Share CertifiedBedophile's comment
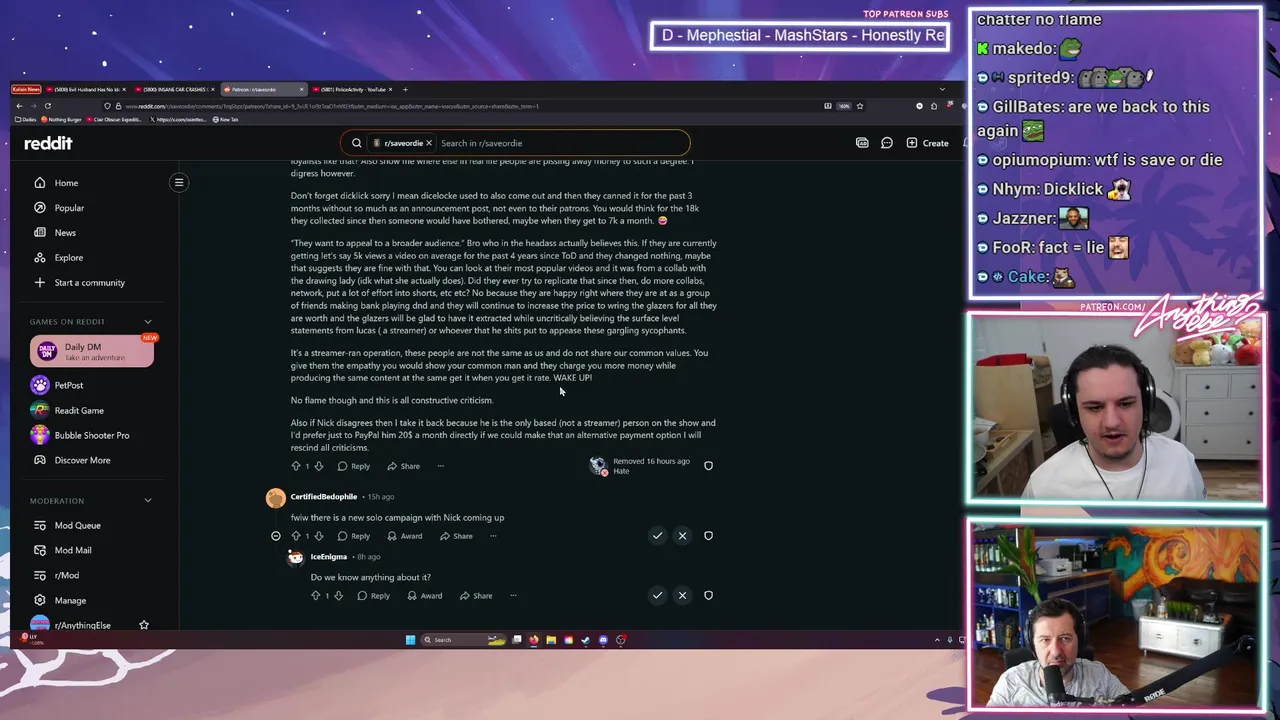Screen dimensions: 1280x720 (x=455, y=536)
